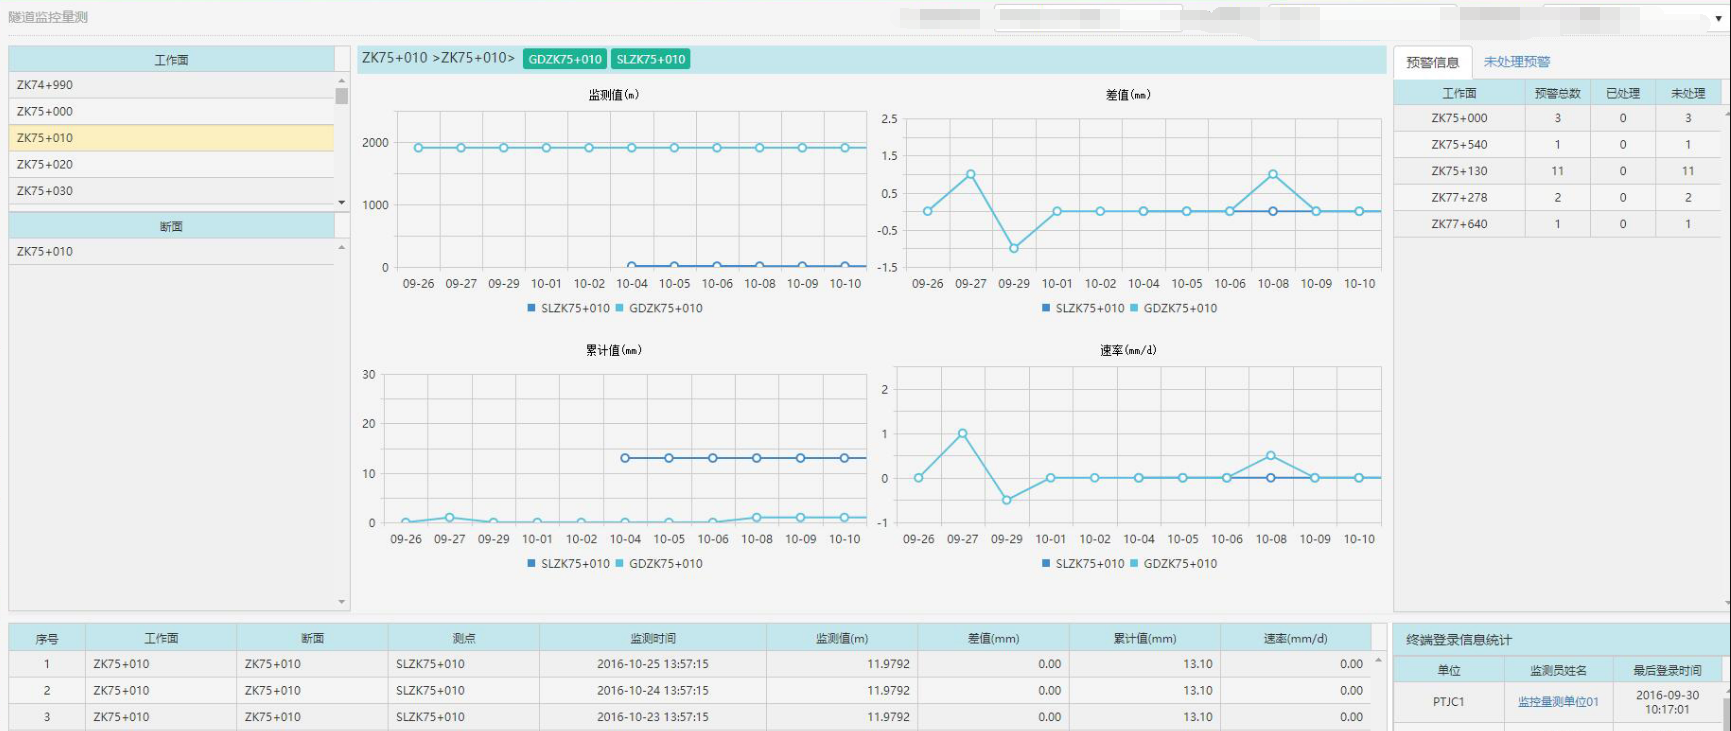Select ZK75+000 in the work face list

point(171,111)
